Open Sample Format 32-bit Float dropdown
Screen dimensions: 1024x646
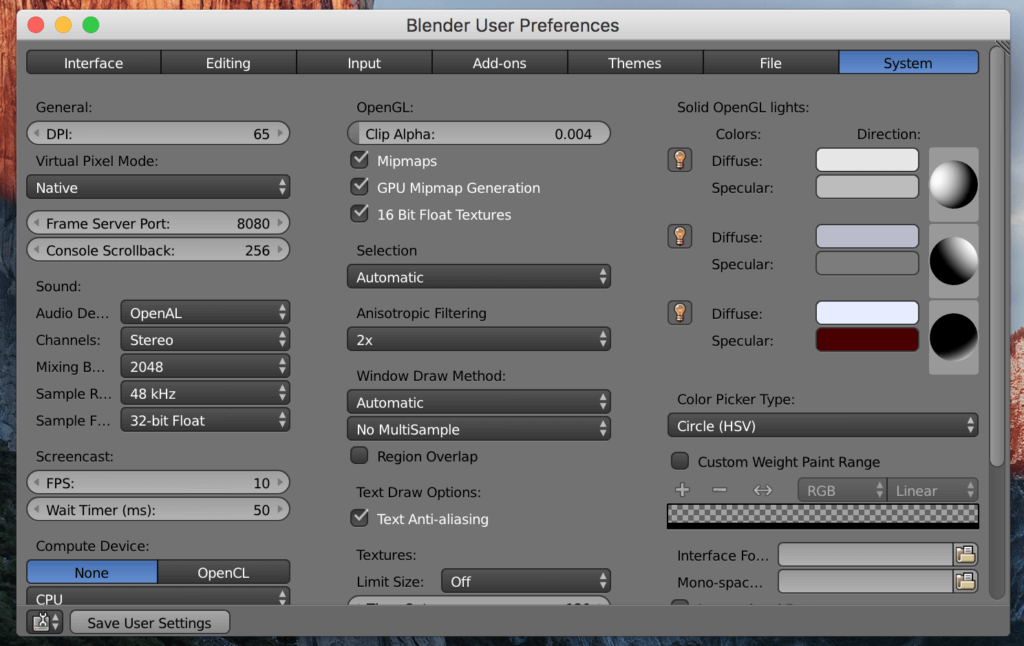pyautogui.click(x=205, y=420)
